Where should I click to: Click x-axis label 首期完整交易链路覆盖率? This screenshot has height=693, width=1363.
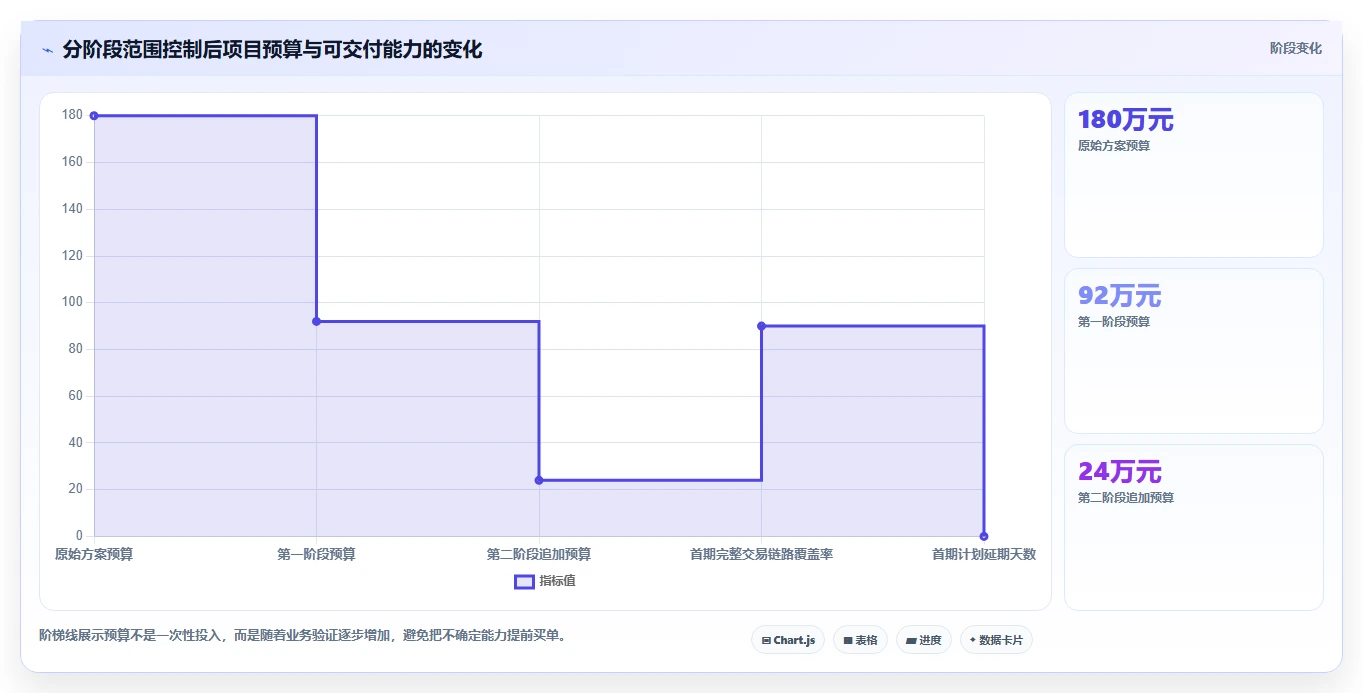[761, 554]
